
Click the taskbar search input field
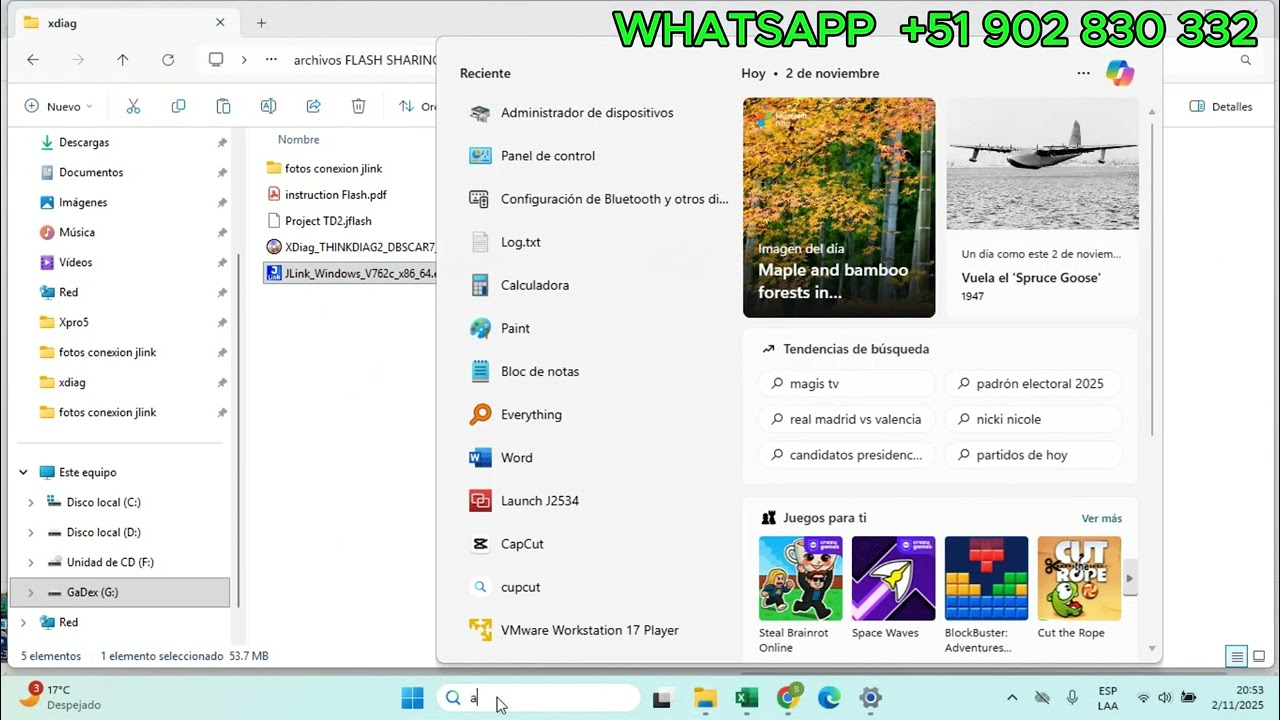[538, 698]
